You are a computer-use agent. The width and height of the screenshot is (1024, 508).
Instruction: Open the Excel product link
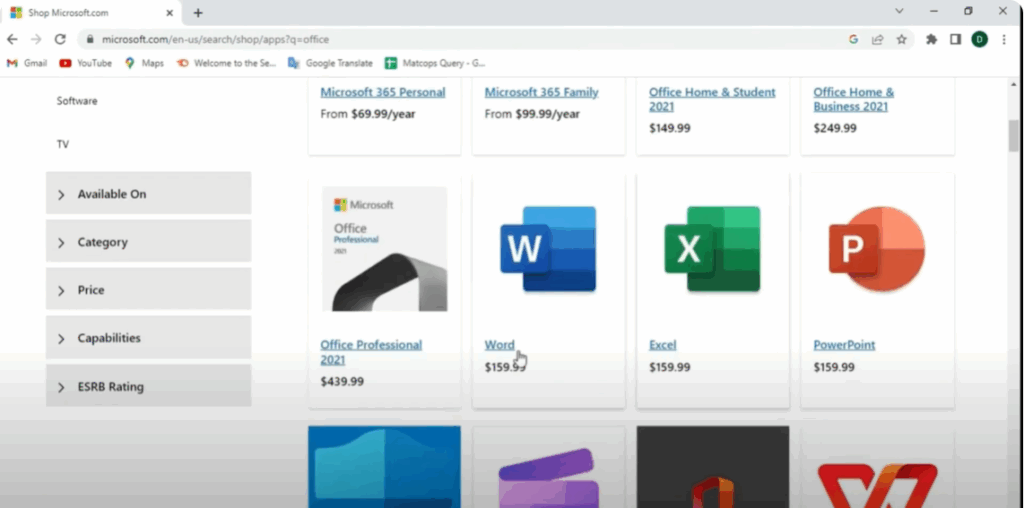point(663,345)
